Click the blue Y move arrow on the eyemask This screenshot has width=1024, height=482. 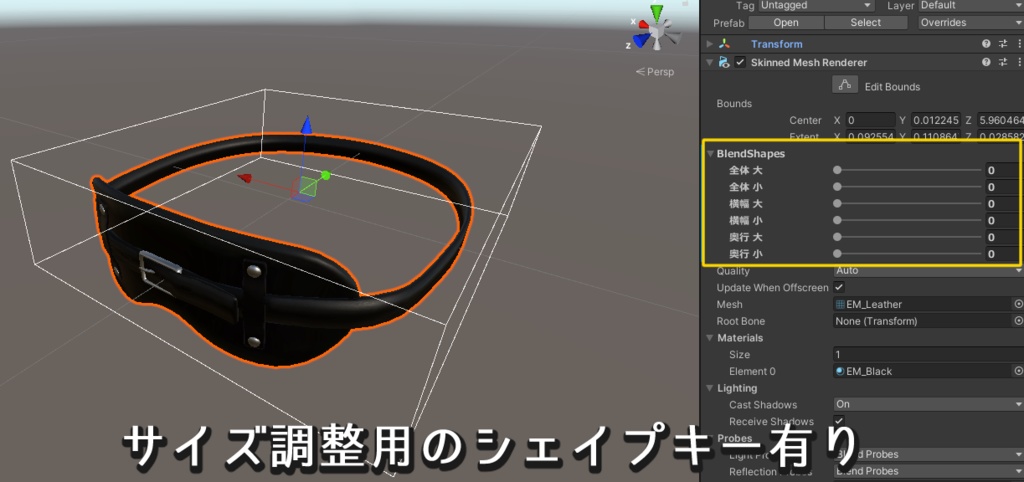(x=306, y=125)
